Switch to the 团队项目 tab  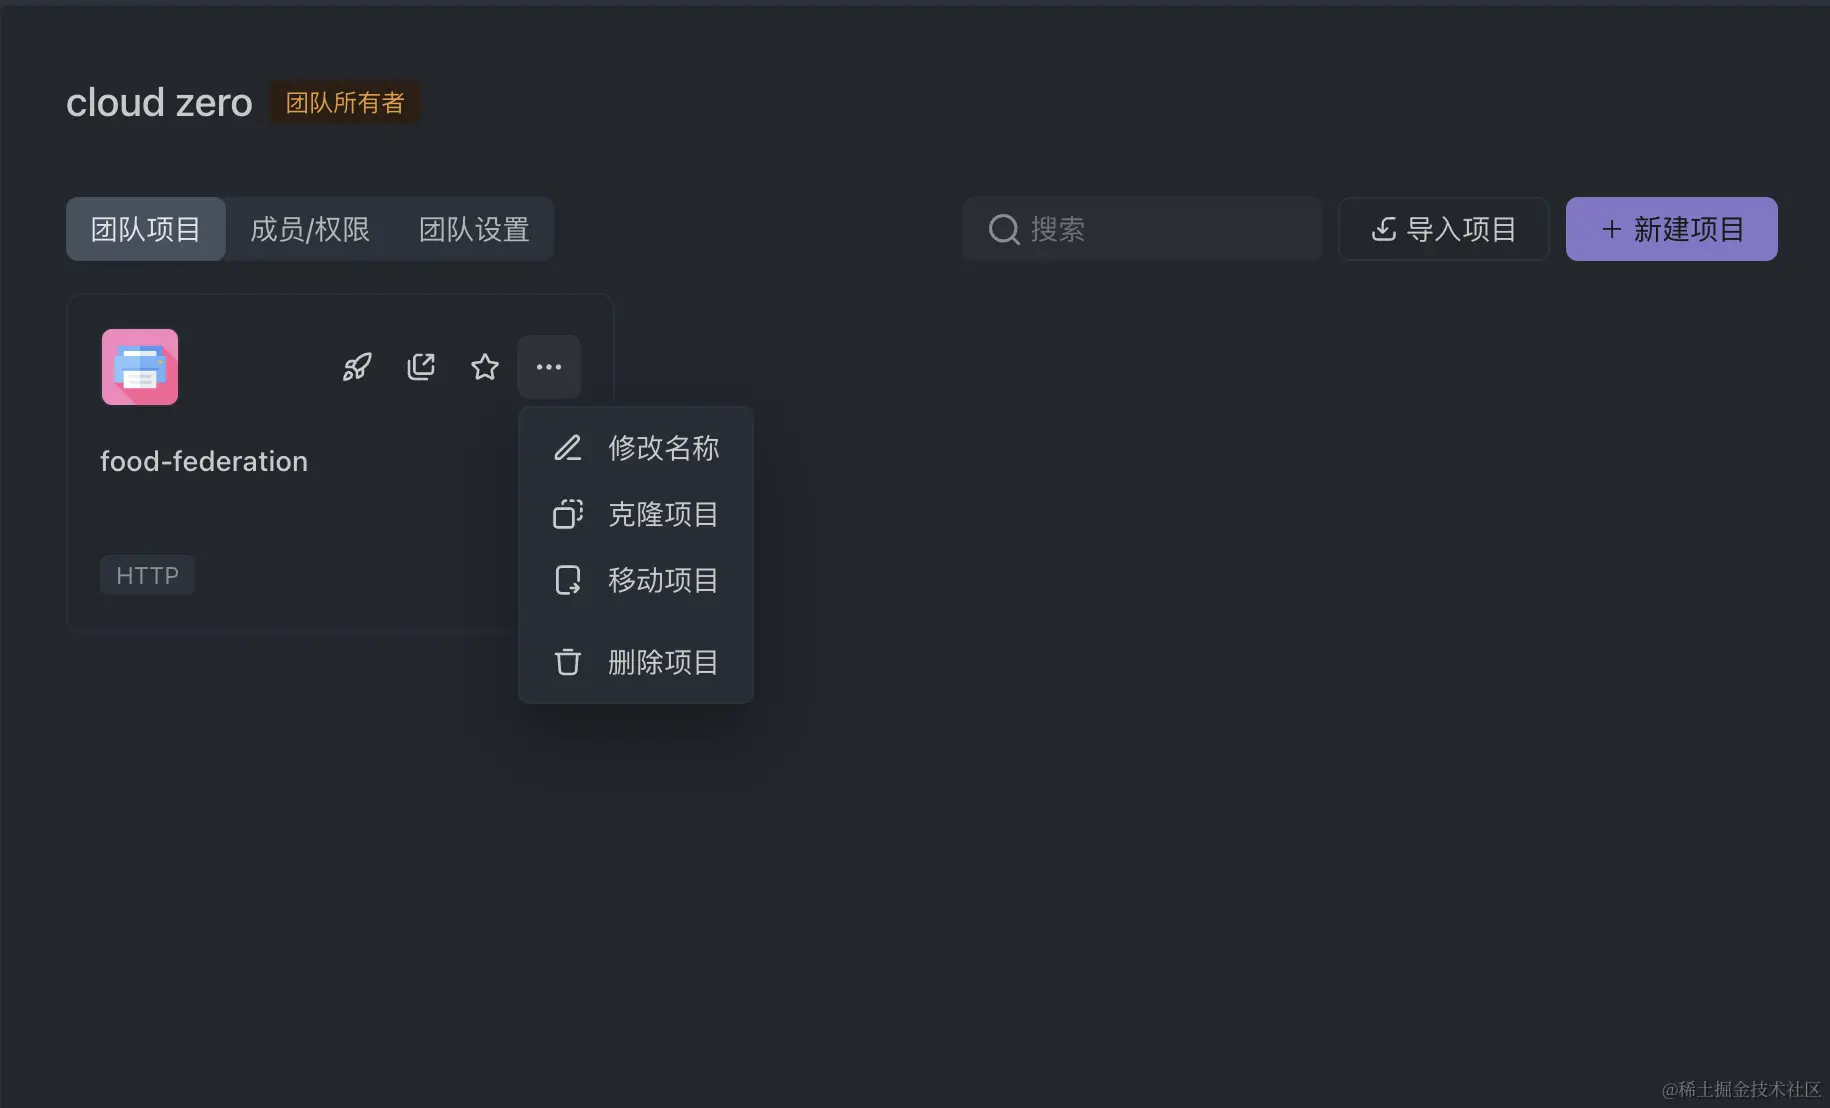[x=146, y=229]
